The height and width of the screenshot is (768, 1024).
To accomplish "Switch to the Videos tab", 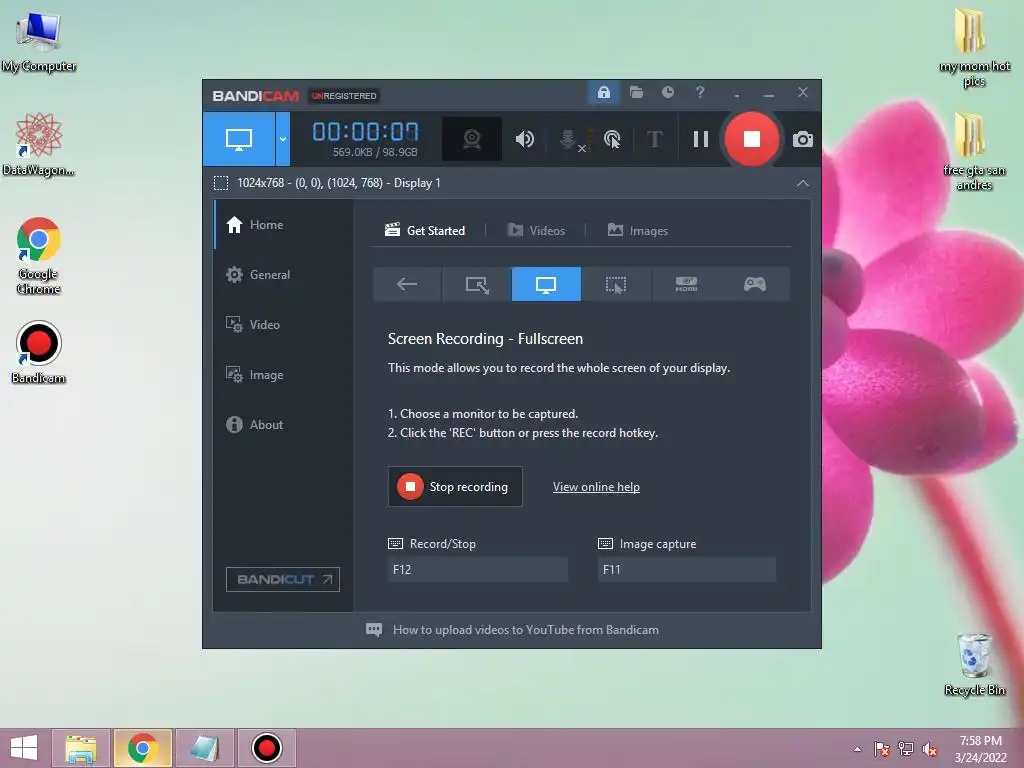I will [536, 231].
